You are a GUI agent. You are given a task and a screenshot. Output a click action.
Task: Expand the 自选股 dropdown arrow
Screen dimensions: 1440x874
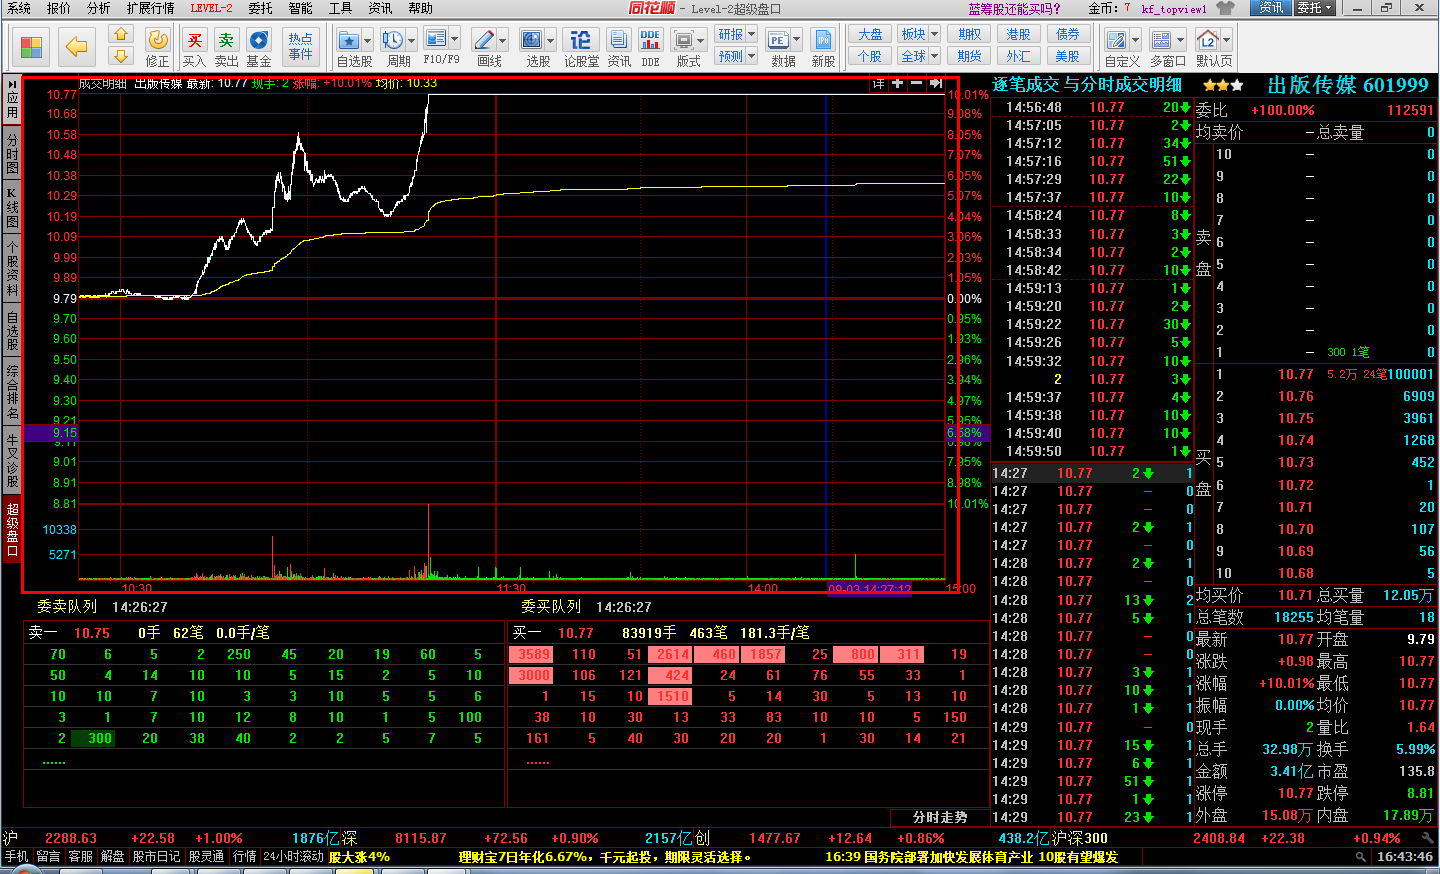367,41
